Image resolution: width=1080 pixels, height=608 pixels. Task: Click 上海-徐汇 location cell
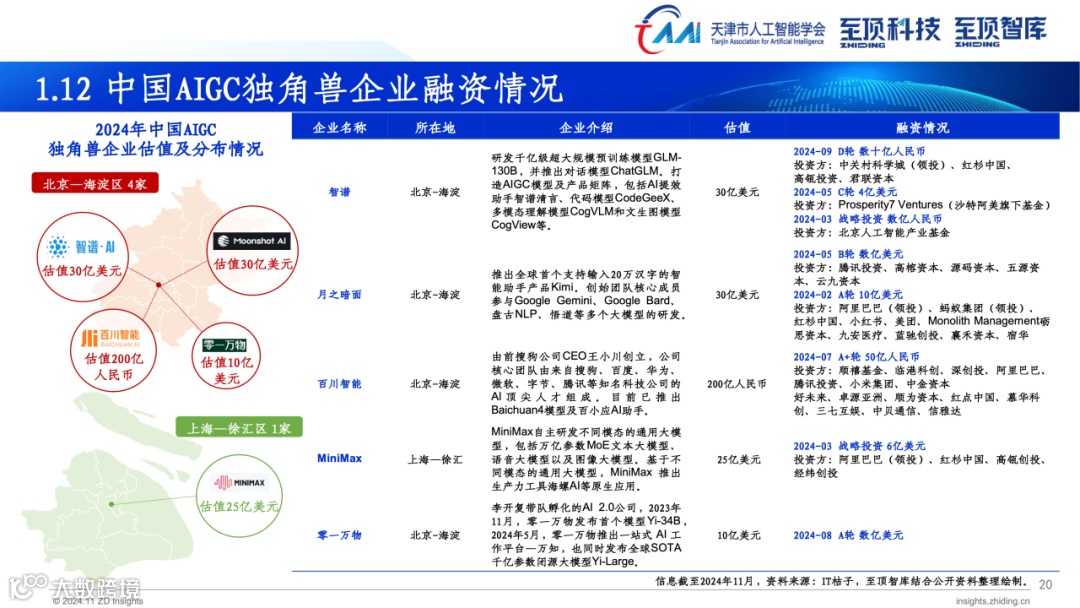click(435, 459)
